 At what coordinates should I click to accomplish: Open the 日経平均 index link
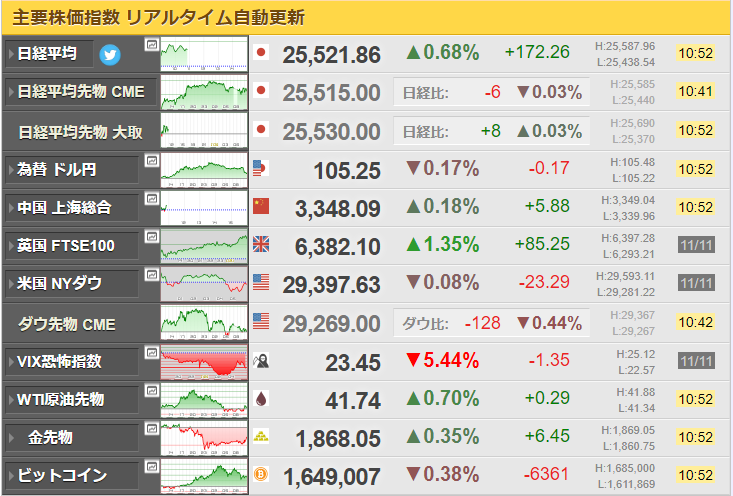[x=47, y=54]
